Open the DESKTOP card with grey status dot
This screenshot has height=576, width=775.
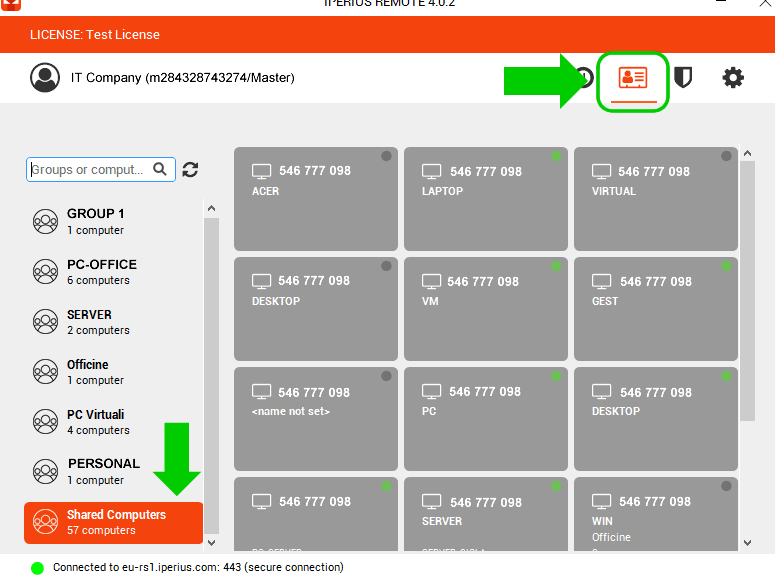click(316, 309)
